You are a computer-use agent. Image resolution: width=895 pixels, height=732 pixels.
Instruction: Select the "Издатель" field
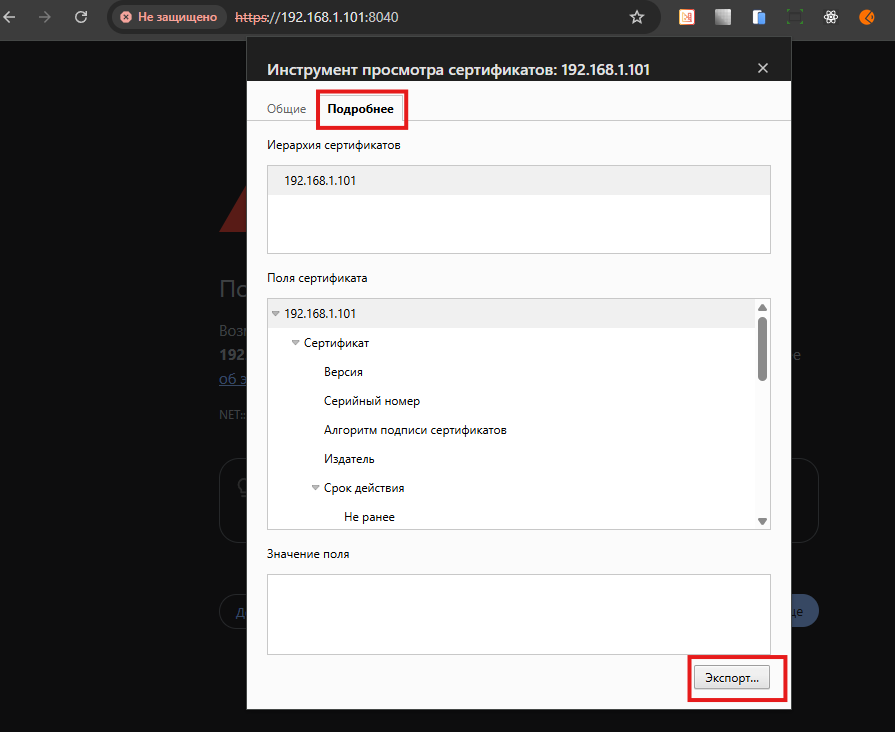[349, 459]
